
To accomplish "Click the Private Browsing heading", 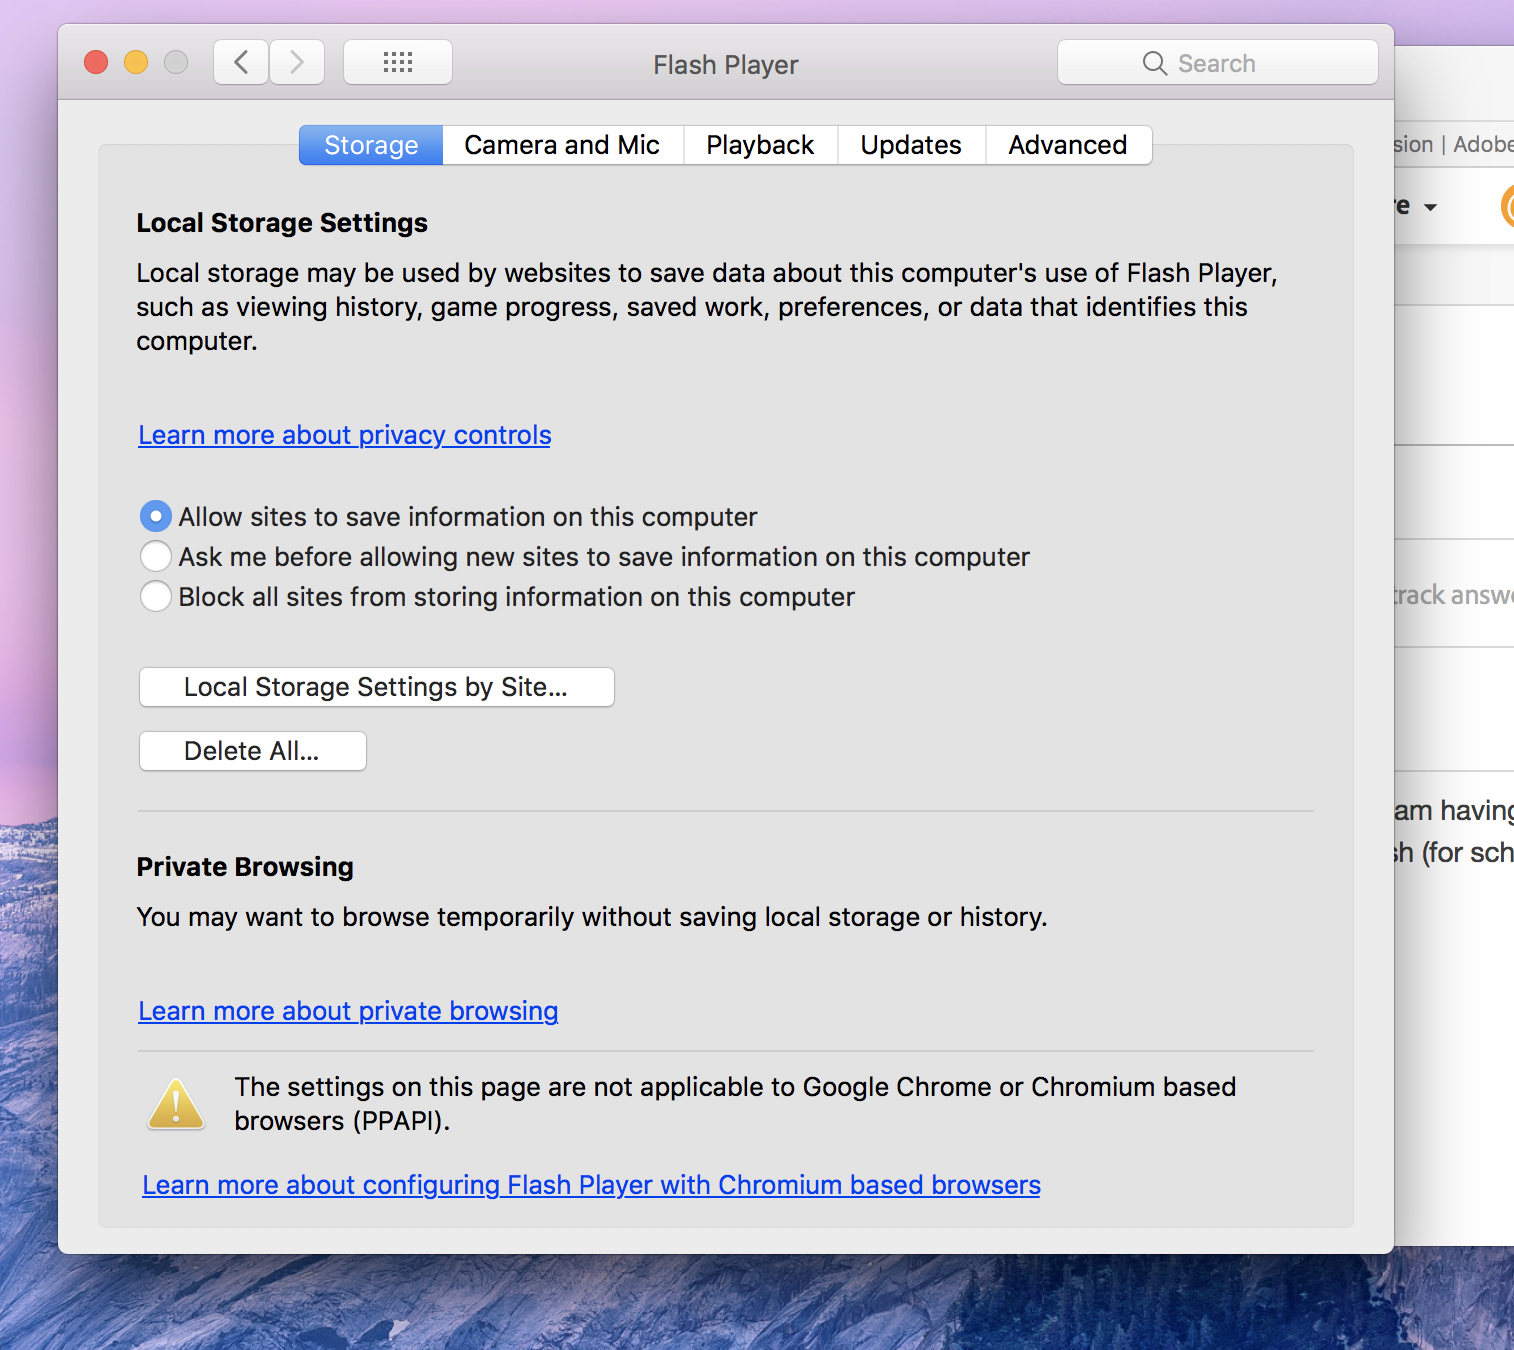I will click(245, 867).
